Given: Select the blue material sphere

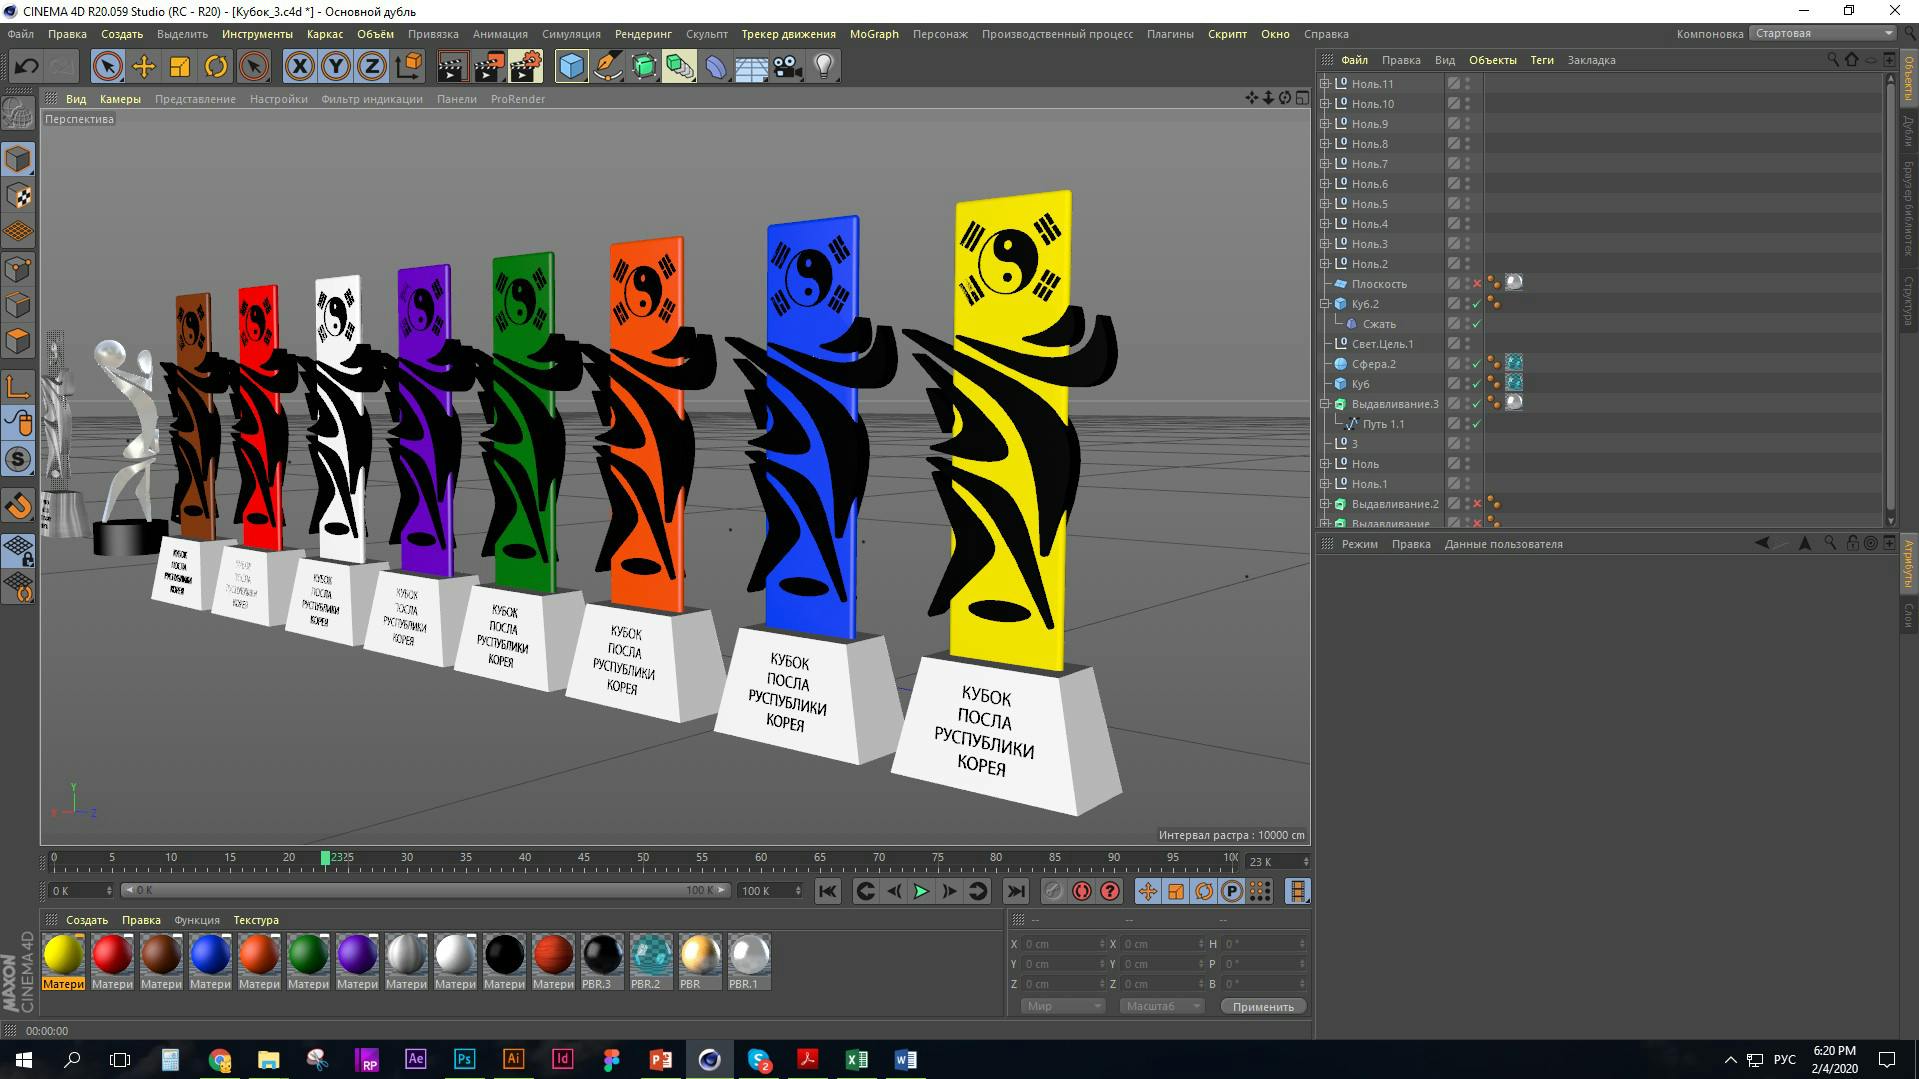Looking at the screenshot, I should [x=210, y=955].
